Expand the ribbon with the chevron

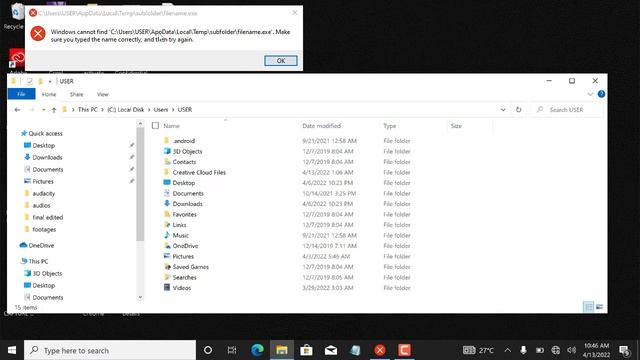(x=590, y=94)
